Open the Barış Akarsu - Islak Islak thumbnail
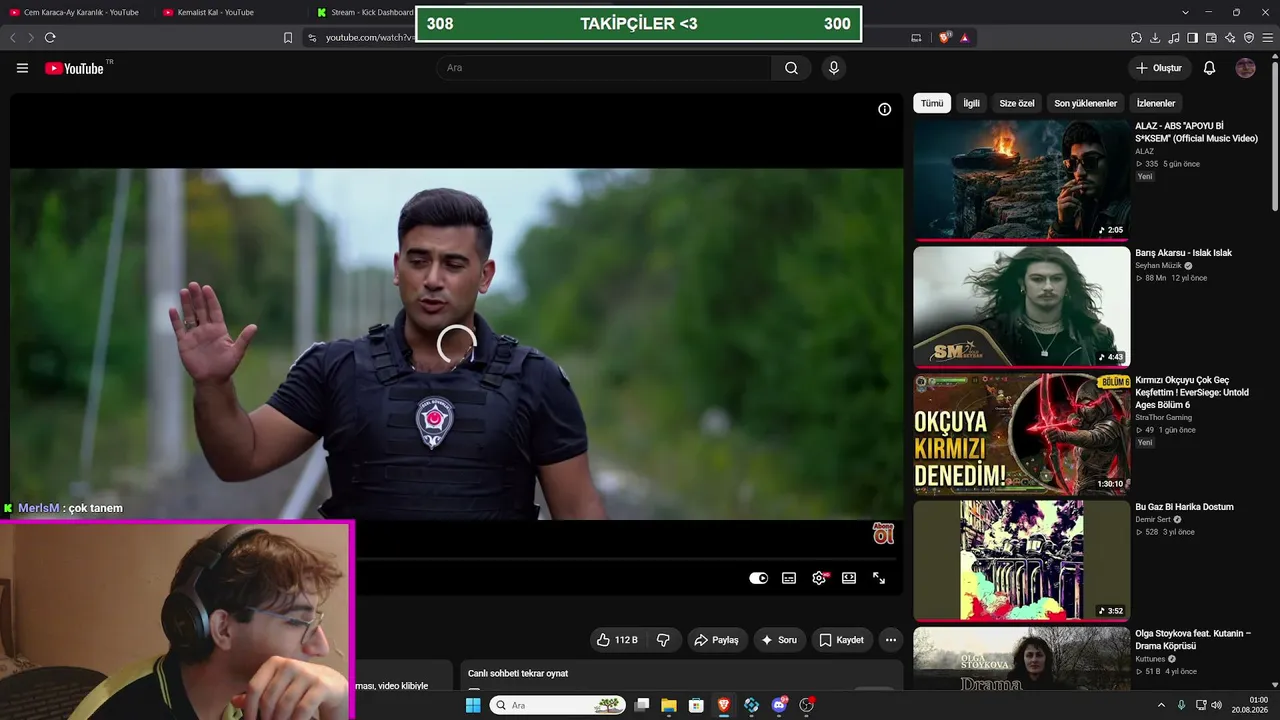This screenshot has height=720, width=1280. click(1021, 307)
